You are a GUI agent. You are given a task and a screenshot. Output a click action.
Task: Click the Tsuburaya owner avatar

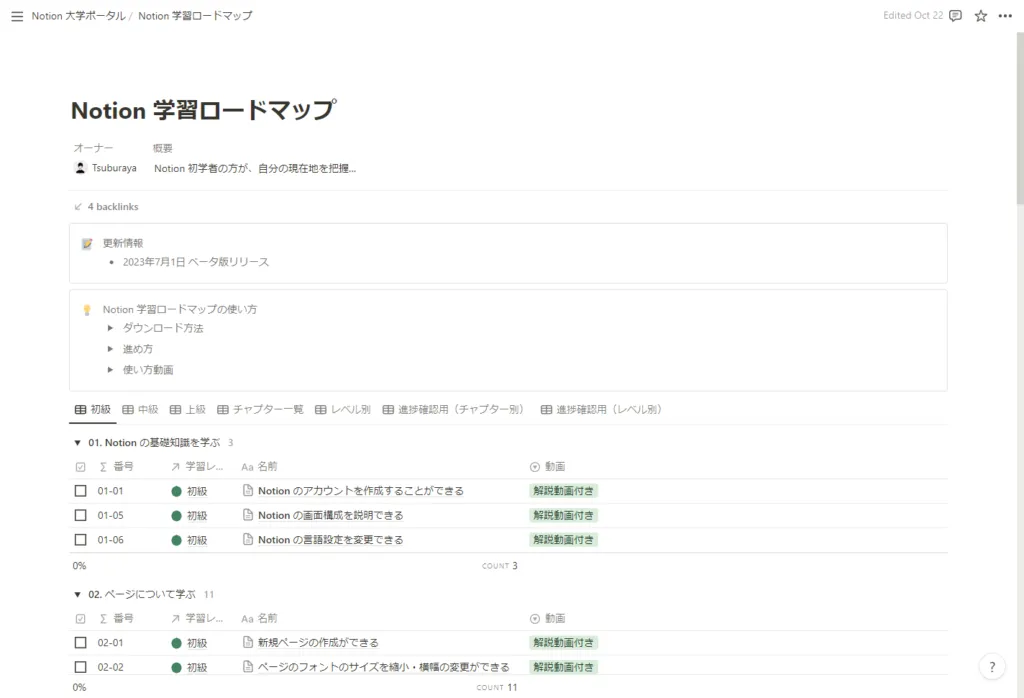[80, 168]
